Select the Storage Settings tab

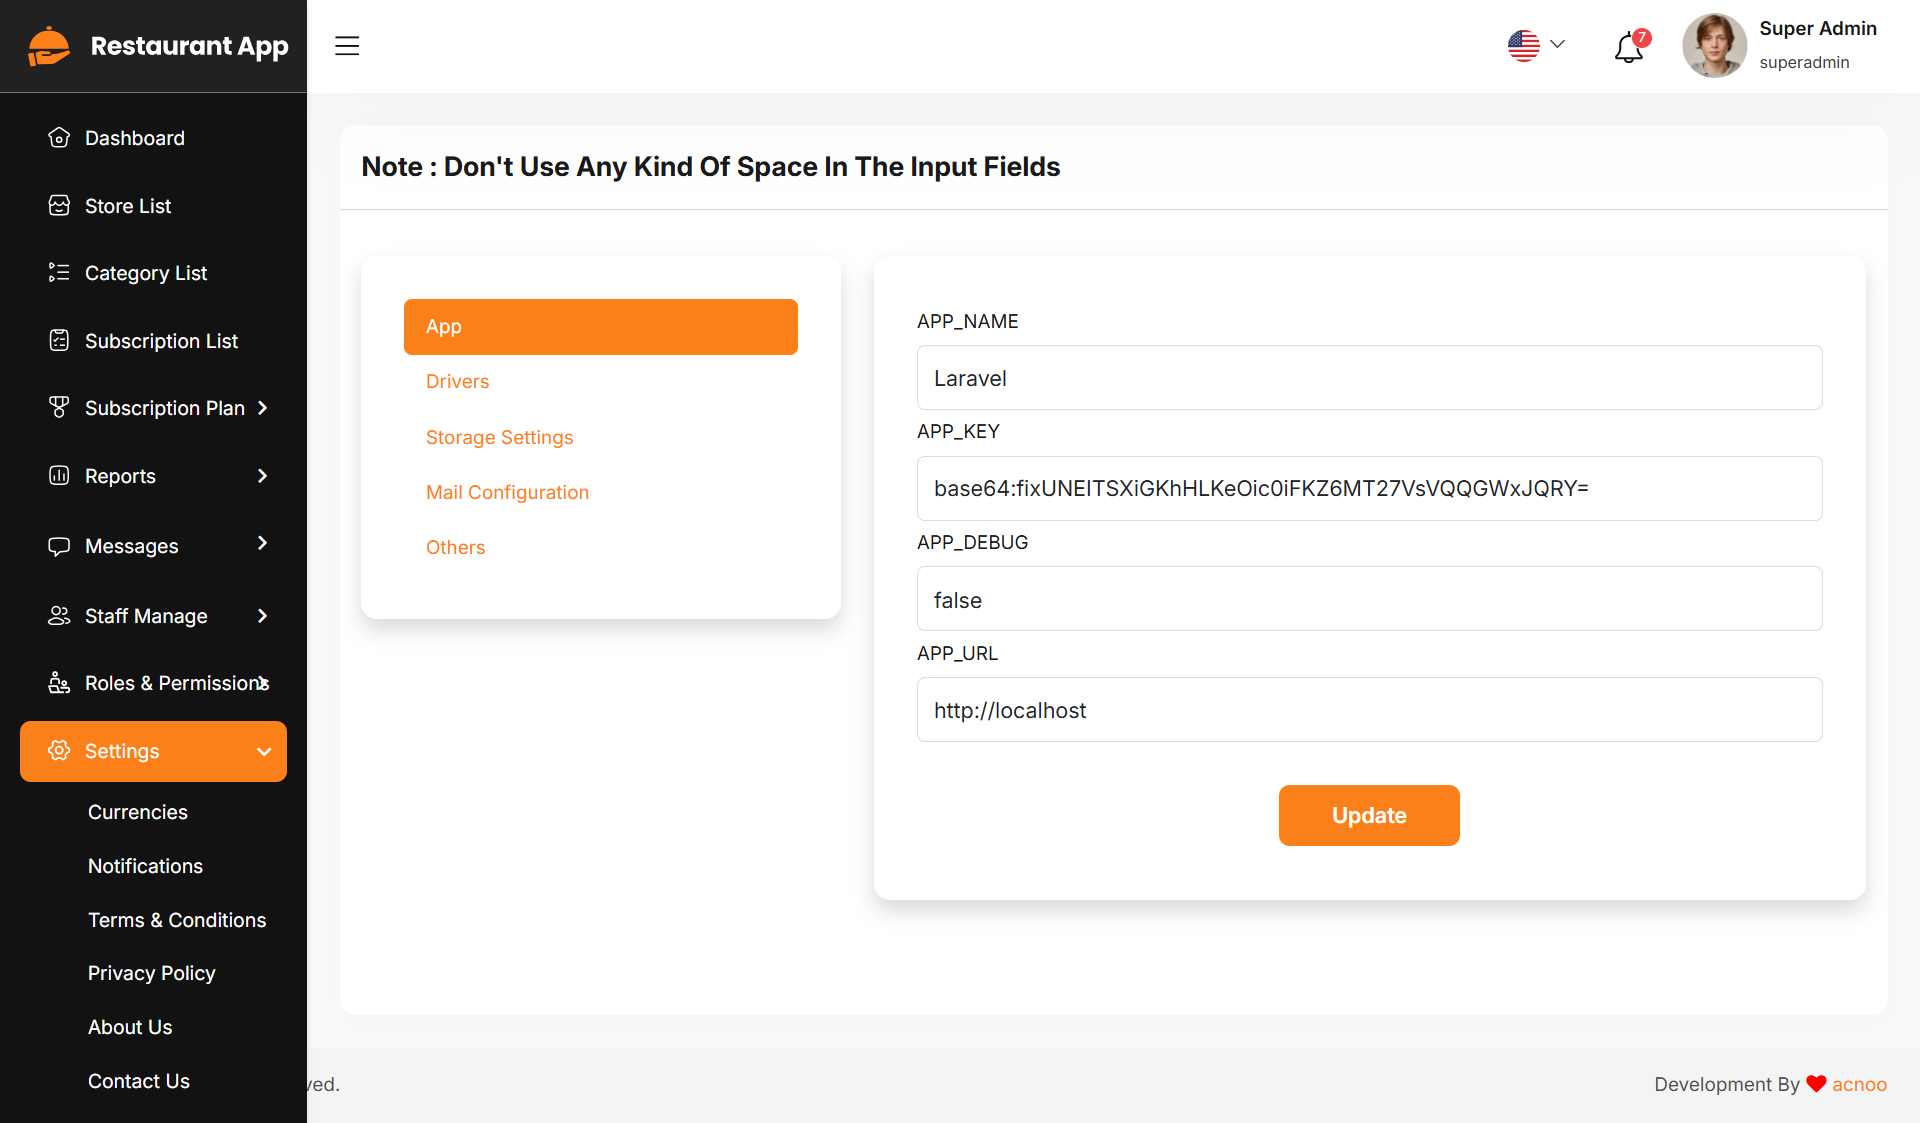[499, 438]
